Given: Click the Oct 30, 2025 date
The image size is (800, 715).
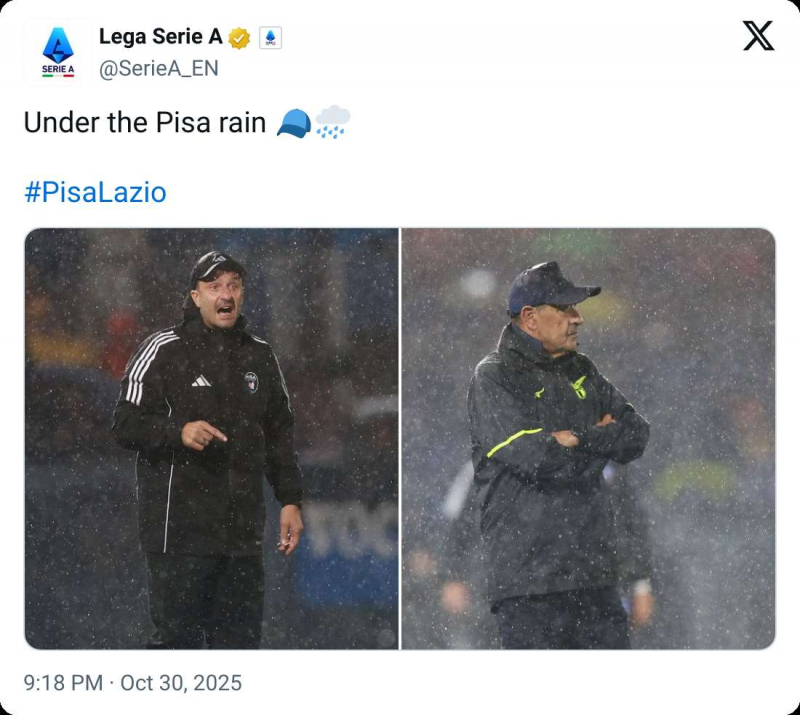Looking at the screenshot, I should point(181,683).
